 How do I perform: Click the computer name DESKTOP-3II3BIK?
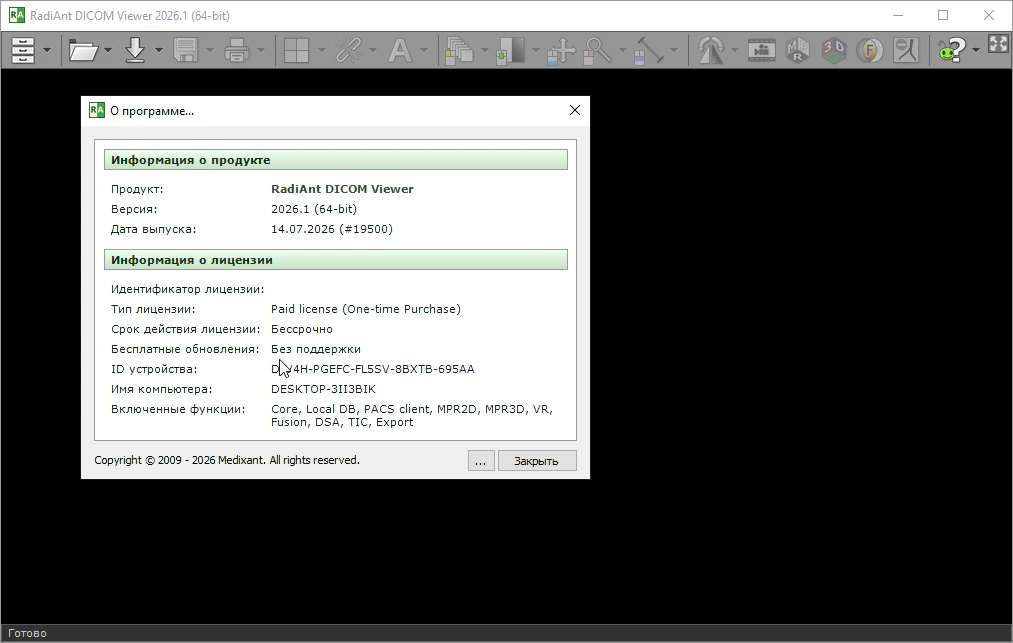point(323,390)
